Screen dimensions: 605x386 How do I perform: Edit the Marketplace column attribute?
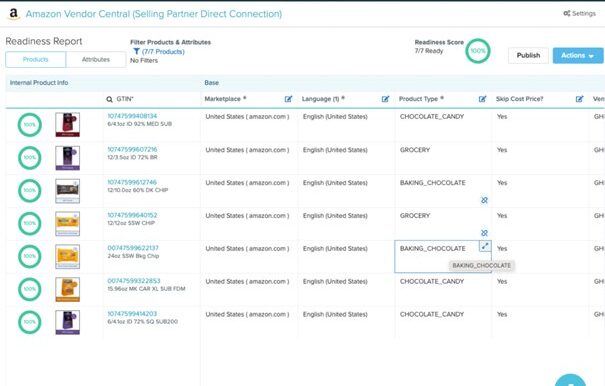(x=288, y=99)
